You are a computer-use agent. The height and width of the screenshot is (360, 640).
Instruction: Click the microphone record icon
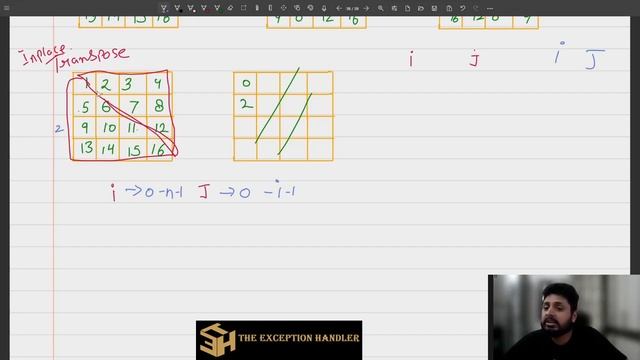coord(324,8)
